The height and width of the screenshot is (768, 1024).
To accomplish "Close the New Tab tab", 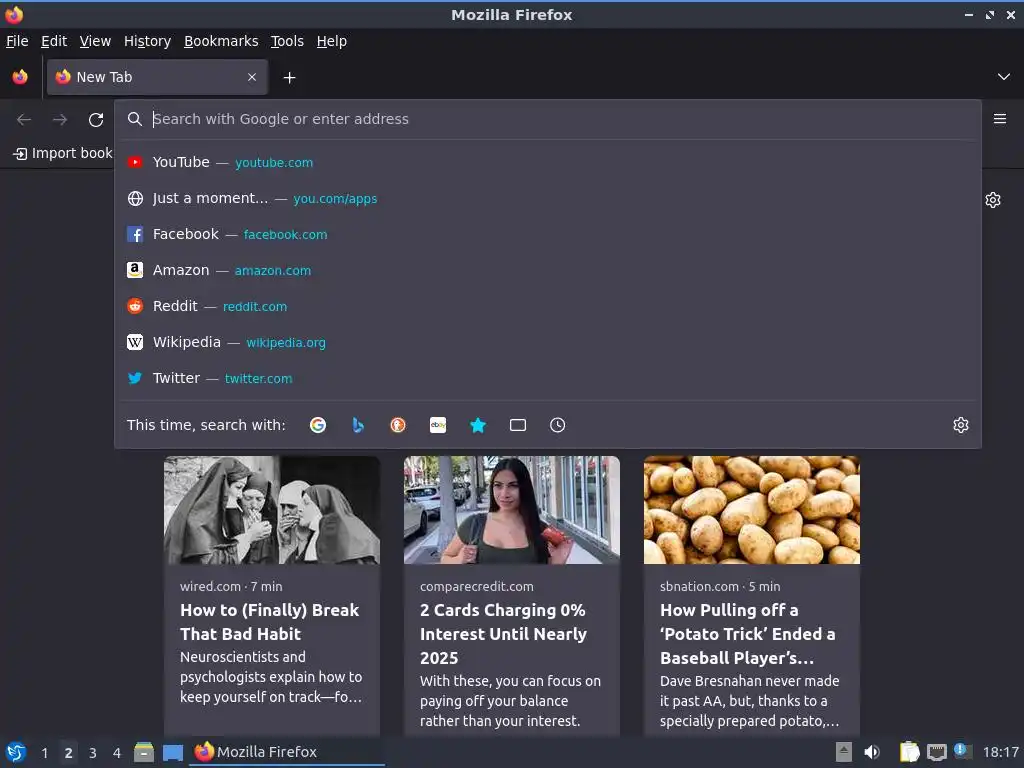I will (252, 77).
